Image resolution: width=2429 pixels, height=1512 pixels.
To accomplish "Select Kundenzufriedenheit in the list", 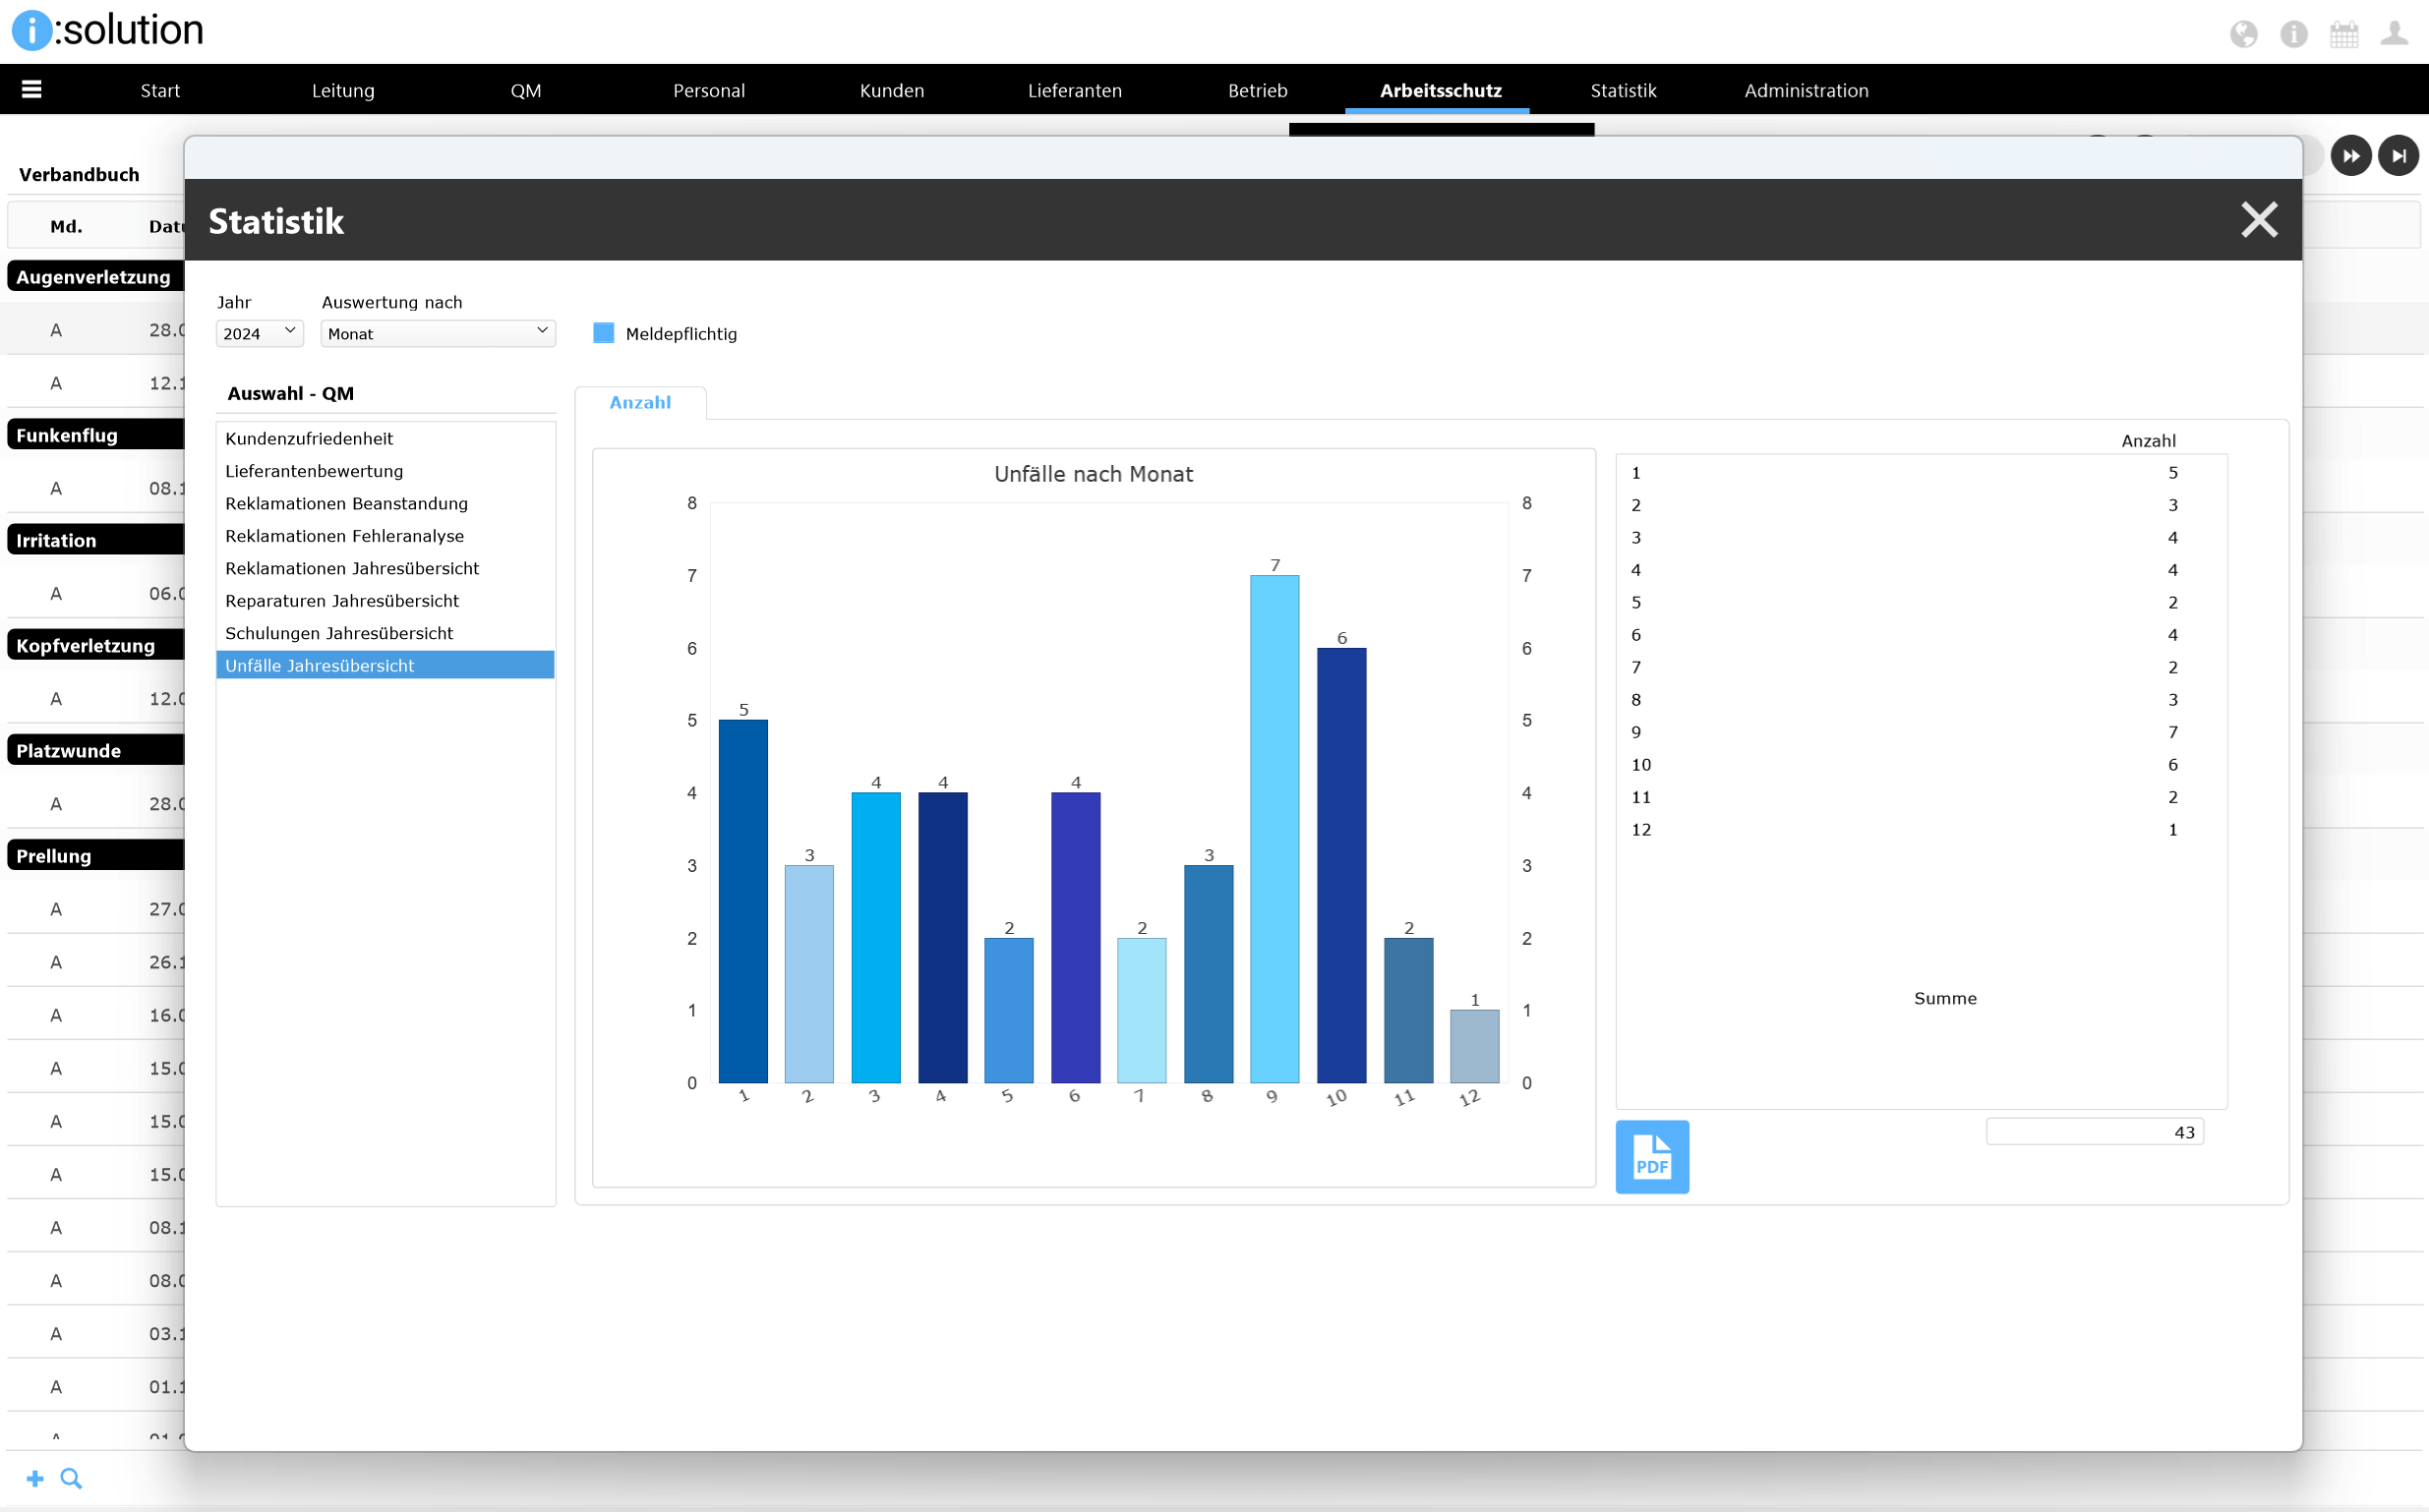I will tap(309, 438).
